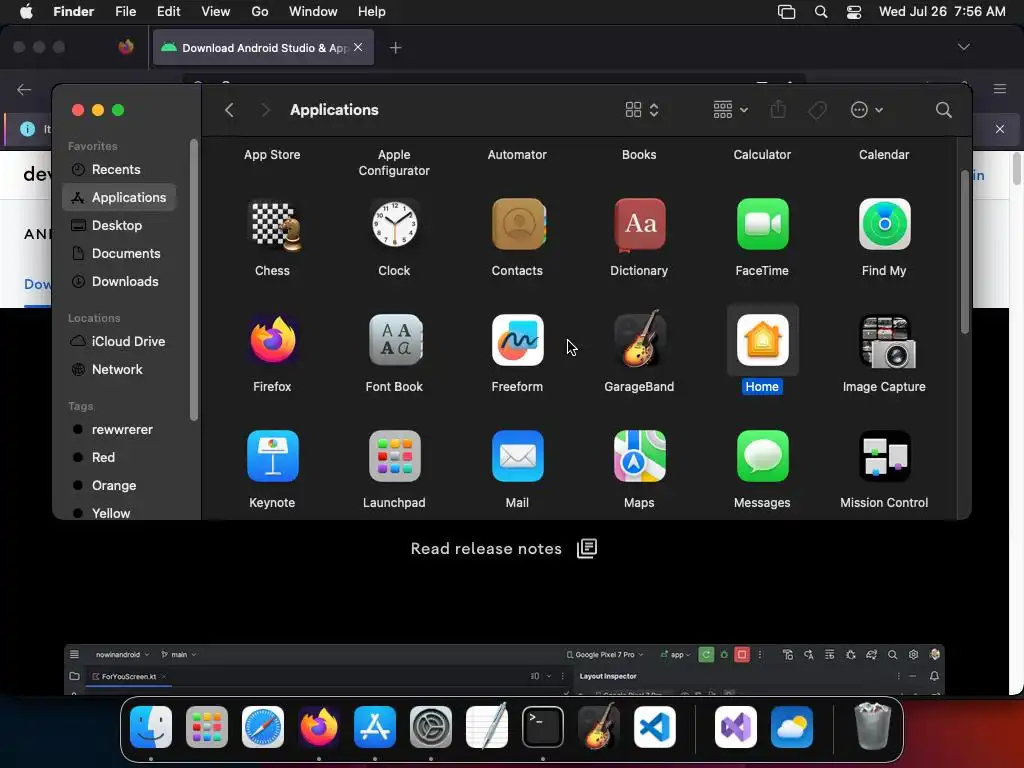Select the Orange tag in sidebar
Image resolution: width=1024 pixels, height=768 pixels.
point(119,486)
